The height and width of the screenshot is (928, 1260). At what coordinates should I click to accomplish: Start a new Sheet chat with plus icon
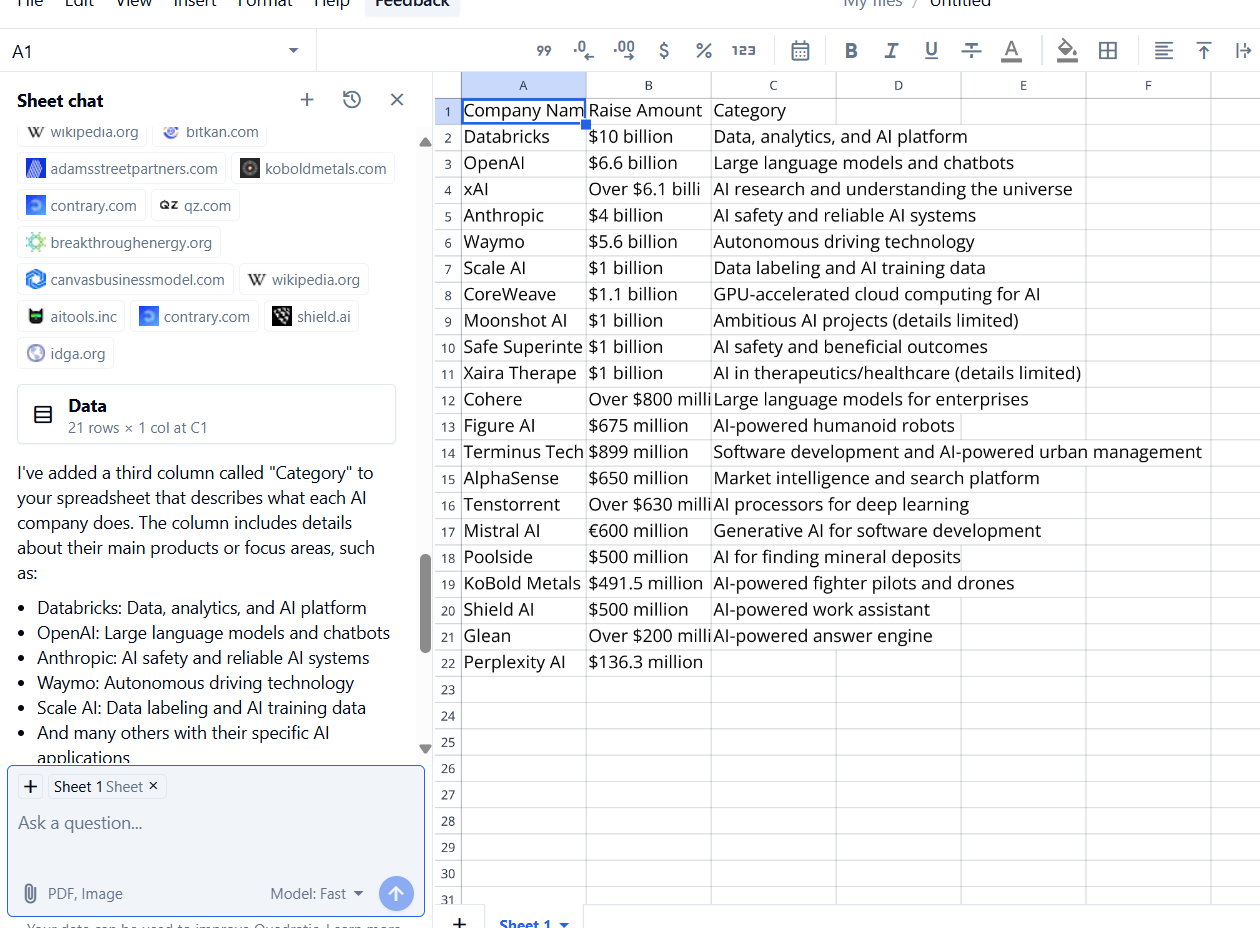click(x=307, y=100)
